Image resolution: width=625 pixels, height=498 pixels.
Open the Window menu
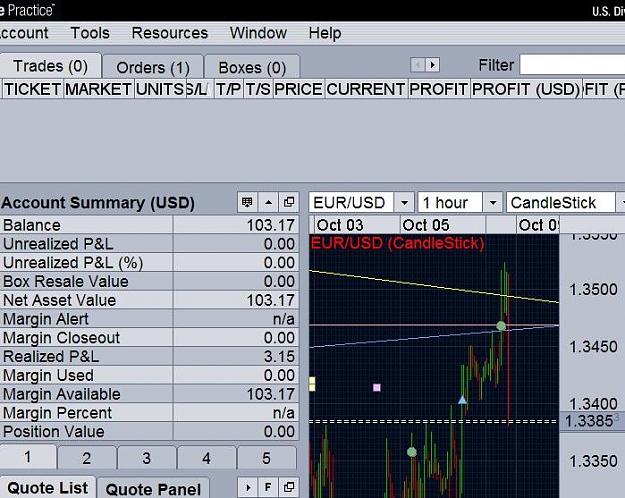click(x=258, y=33)
